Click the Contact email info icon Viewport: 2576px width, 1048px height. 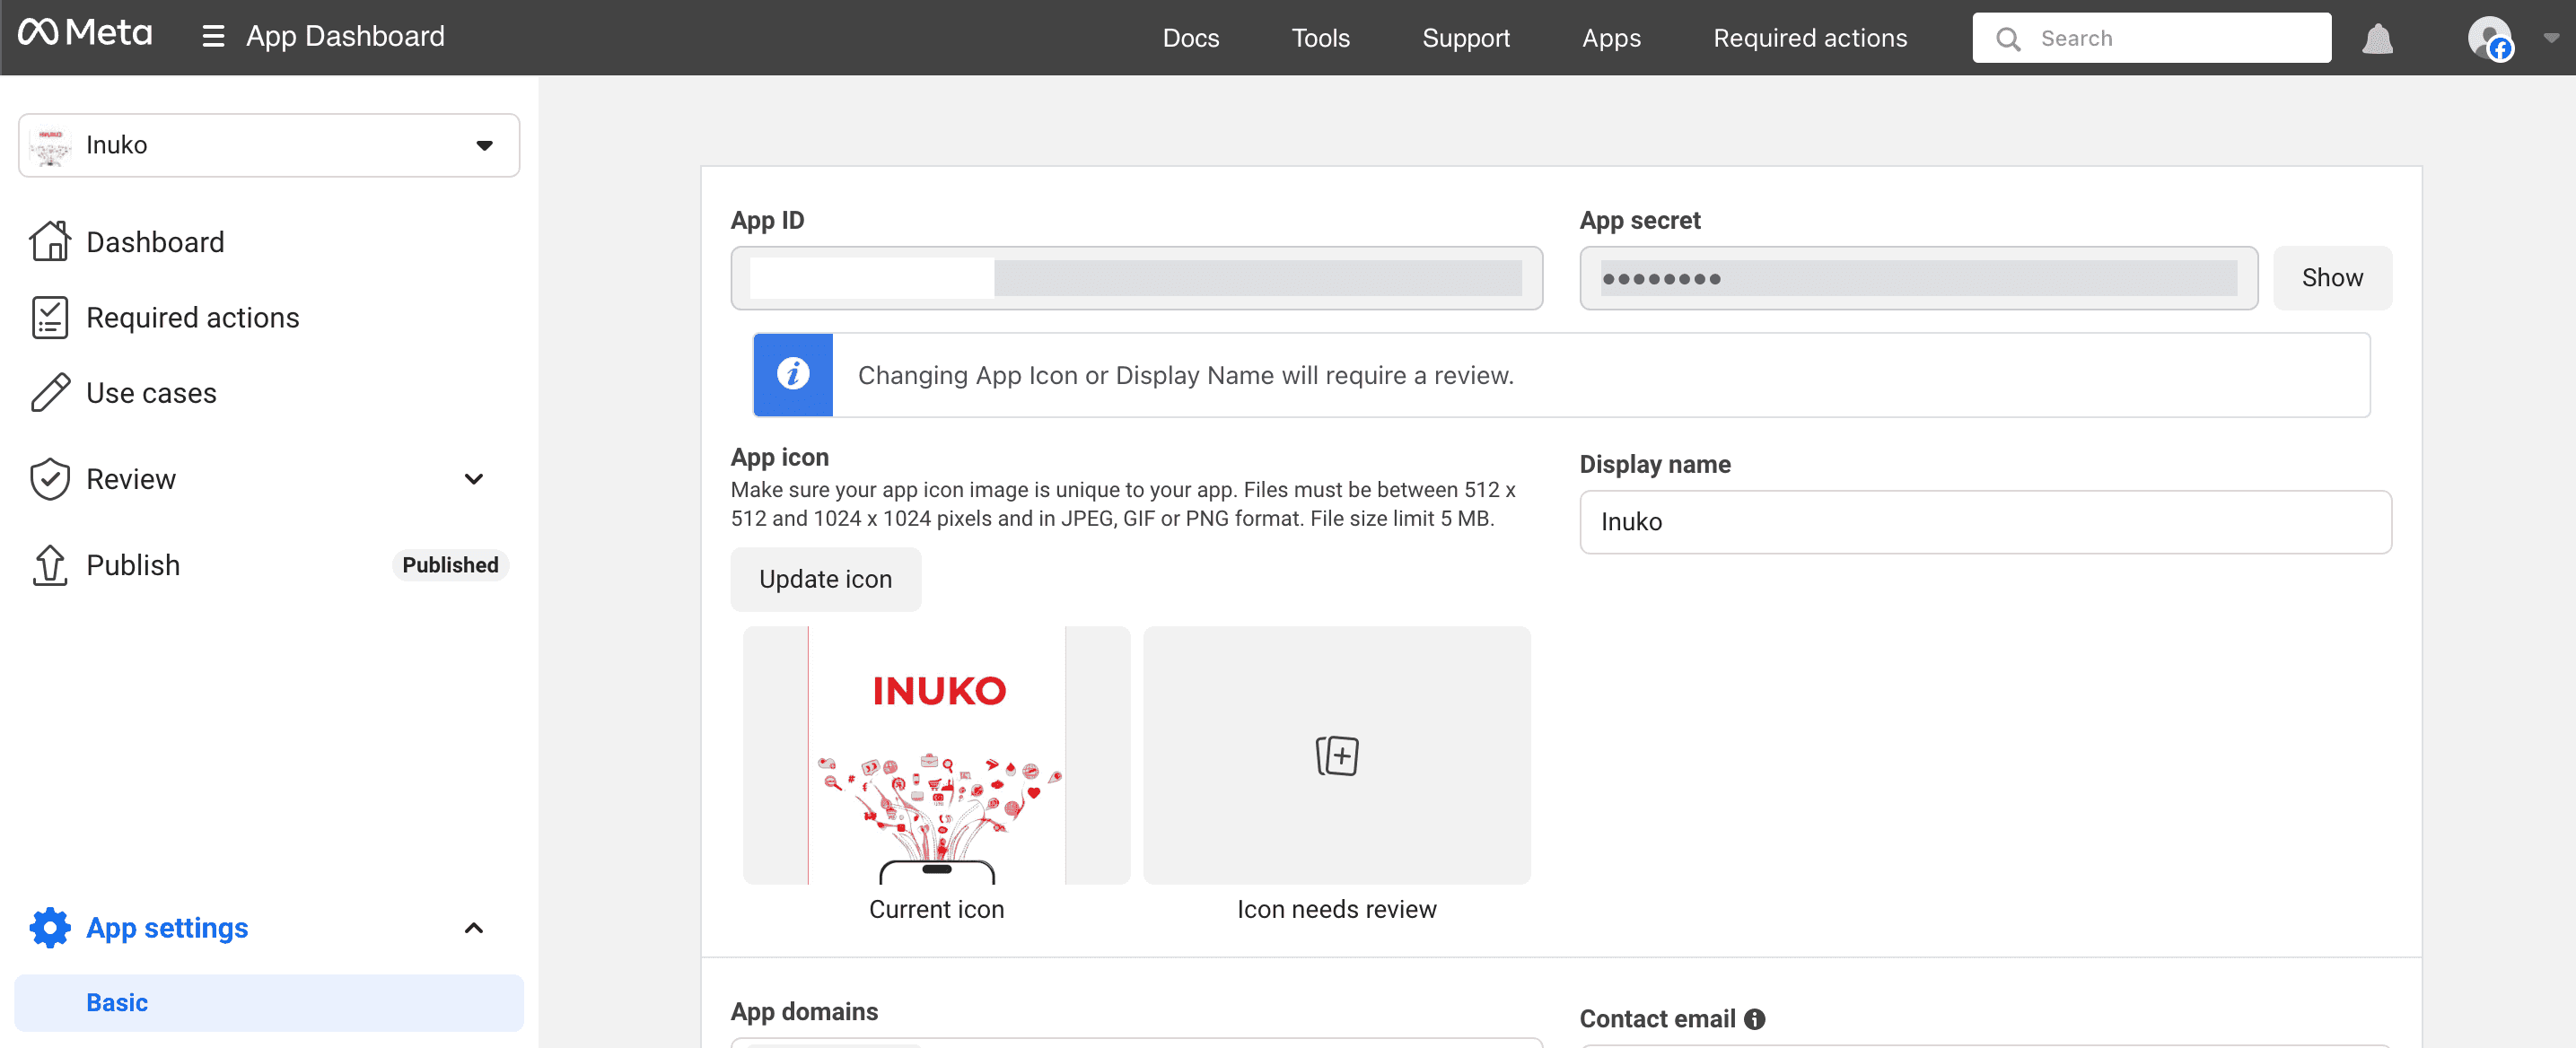pos(1754,1018)
